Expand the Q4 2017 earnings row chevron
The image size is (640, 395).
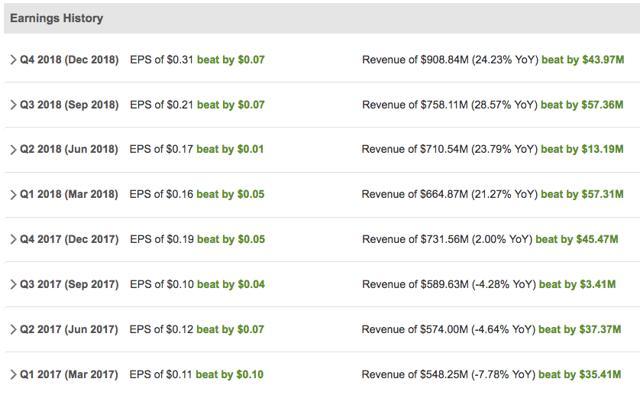pos(13,240)
